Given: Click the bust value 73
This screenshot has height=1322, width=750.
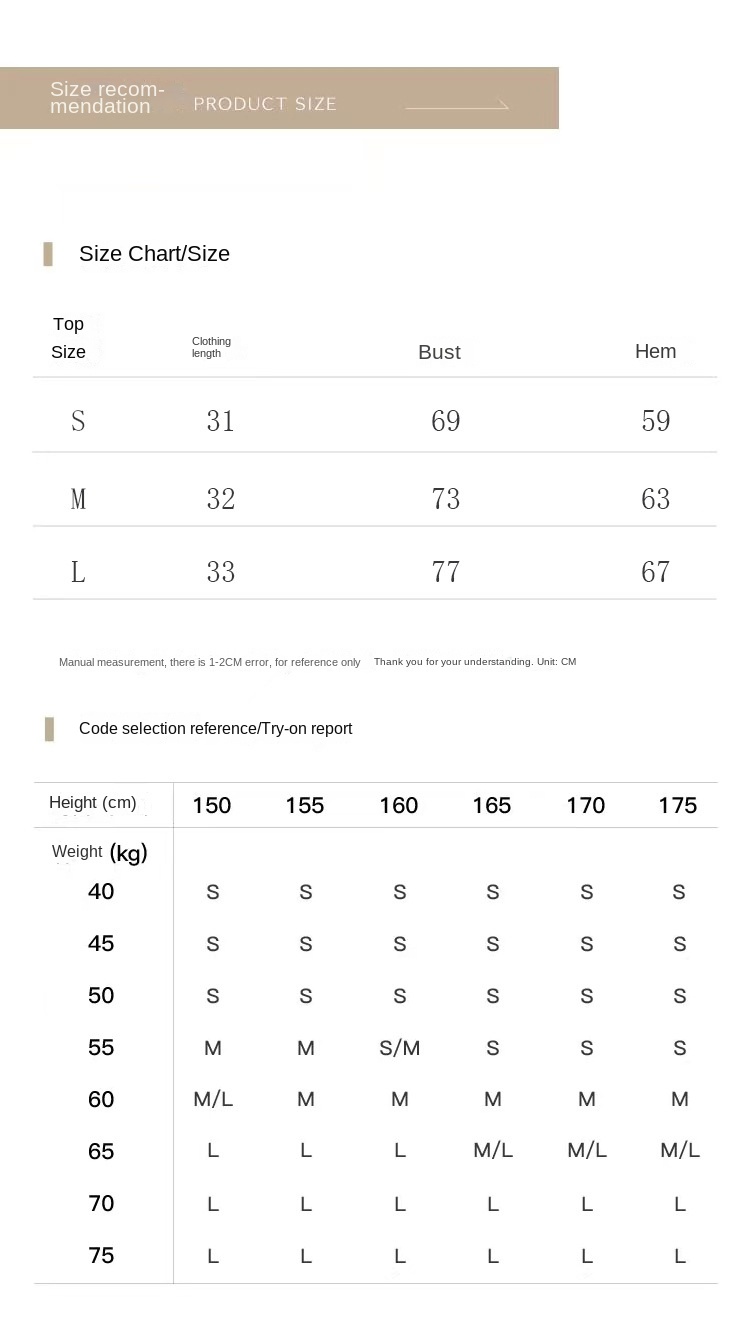Looking at the screenshot, I should [445, 498].
